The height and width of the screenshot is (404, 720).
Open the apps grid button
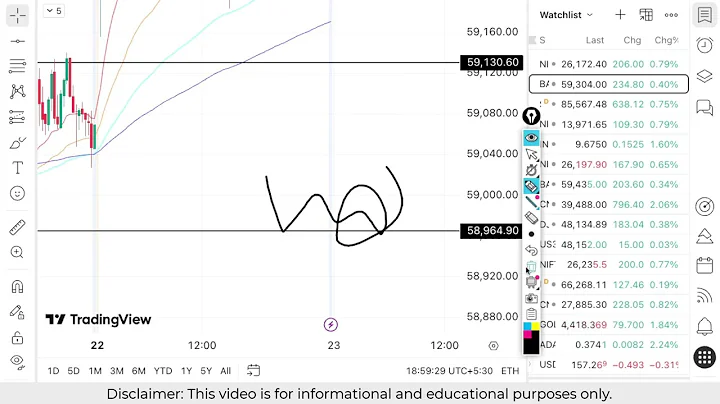coord(705,357)
